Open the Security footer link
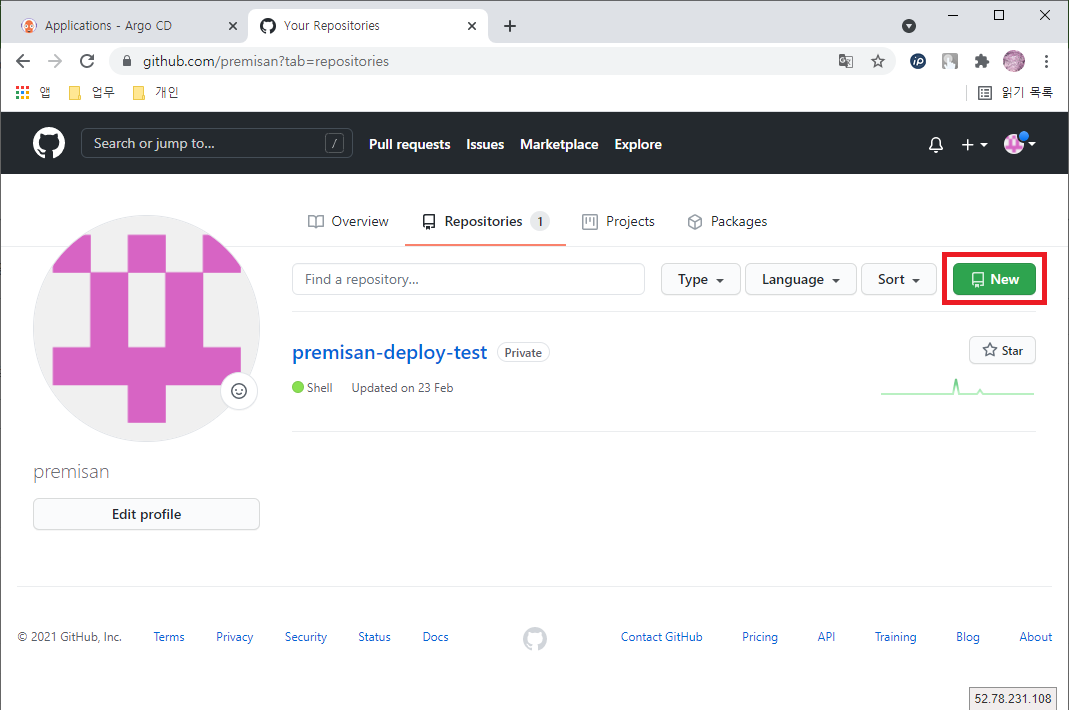1069x710 pixels. pos(305,637)
